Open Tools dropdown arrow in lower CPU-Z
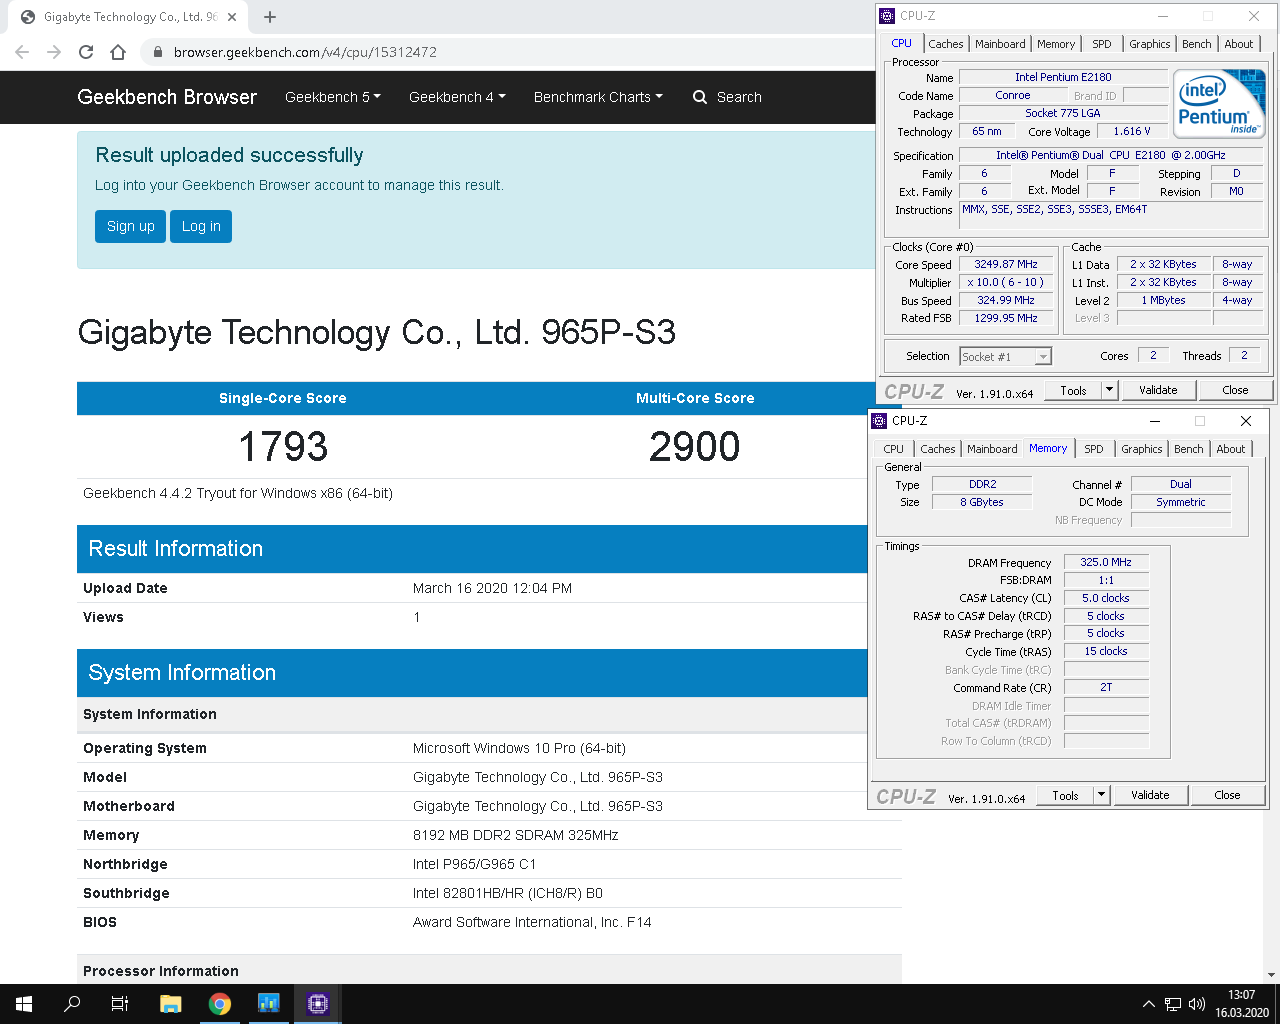The height and width of the screenshot is (1024, 1280). coord(1101,795)
